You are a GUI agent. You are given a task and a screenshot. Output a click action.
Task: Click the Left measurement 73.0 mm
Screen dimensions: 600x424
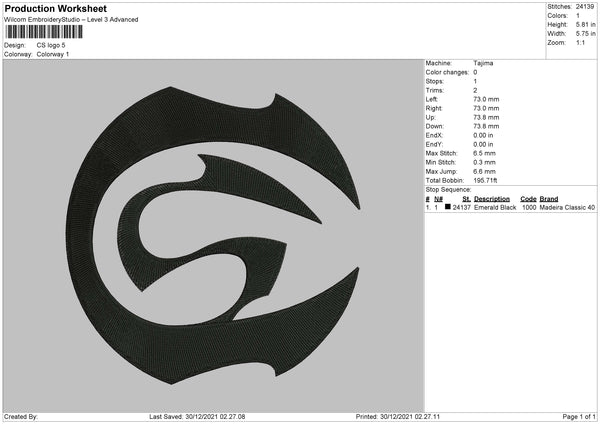[486, 99]
